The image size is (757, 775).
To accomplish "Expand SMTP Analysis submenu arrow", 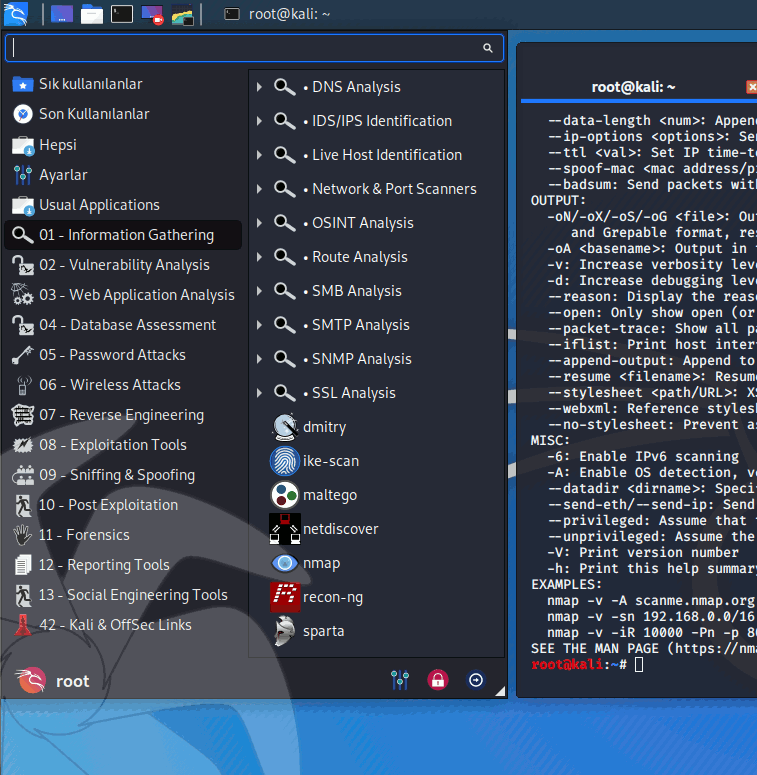I will 259,325.
